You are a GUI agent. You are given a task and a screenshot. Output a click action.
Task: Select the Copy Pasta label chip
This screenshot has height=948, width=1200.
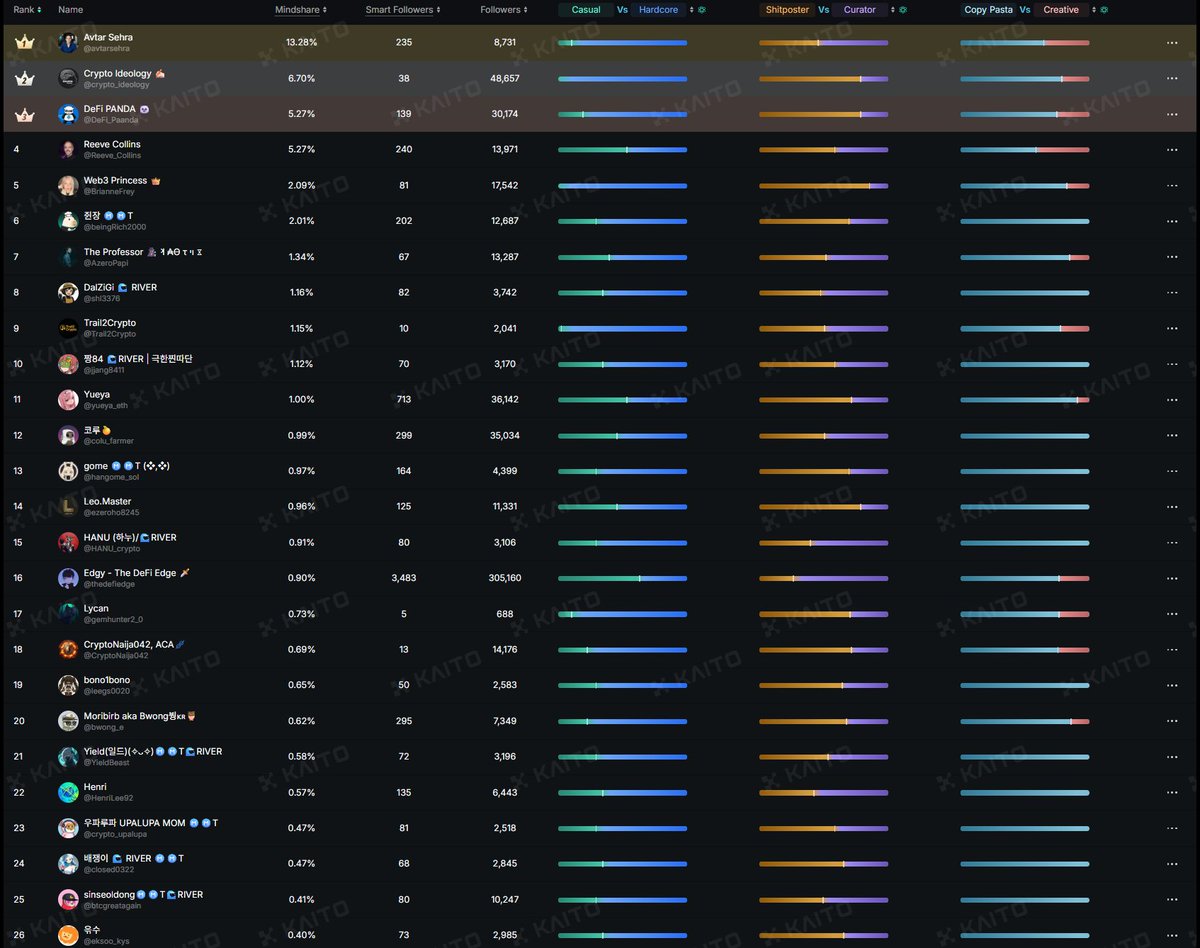click(988, 10)
